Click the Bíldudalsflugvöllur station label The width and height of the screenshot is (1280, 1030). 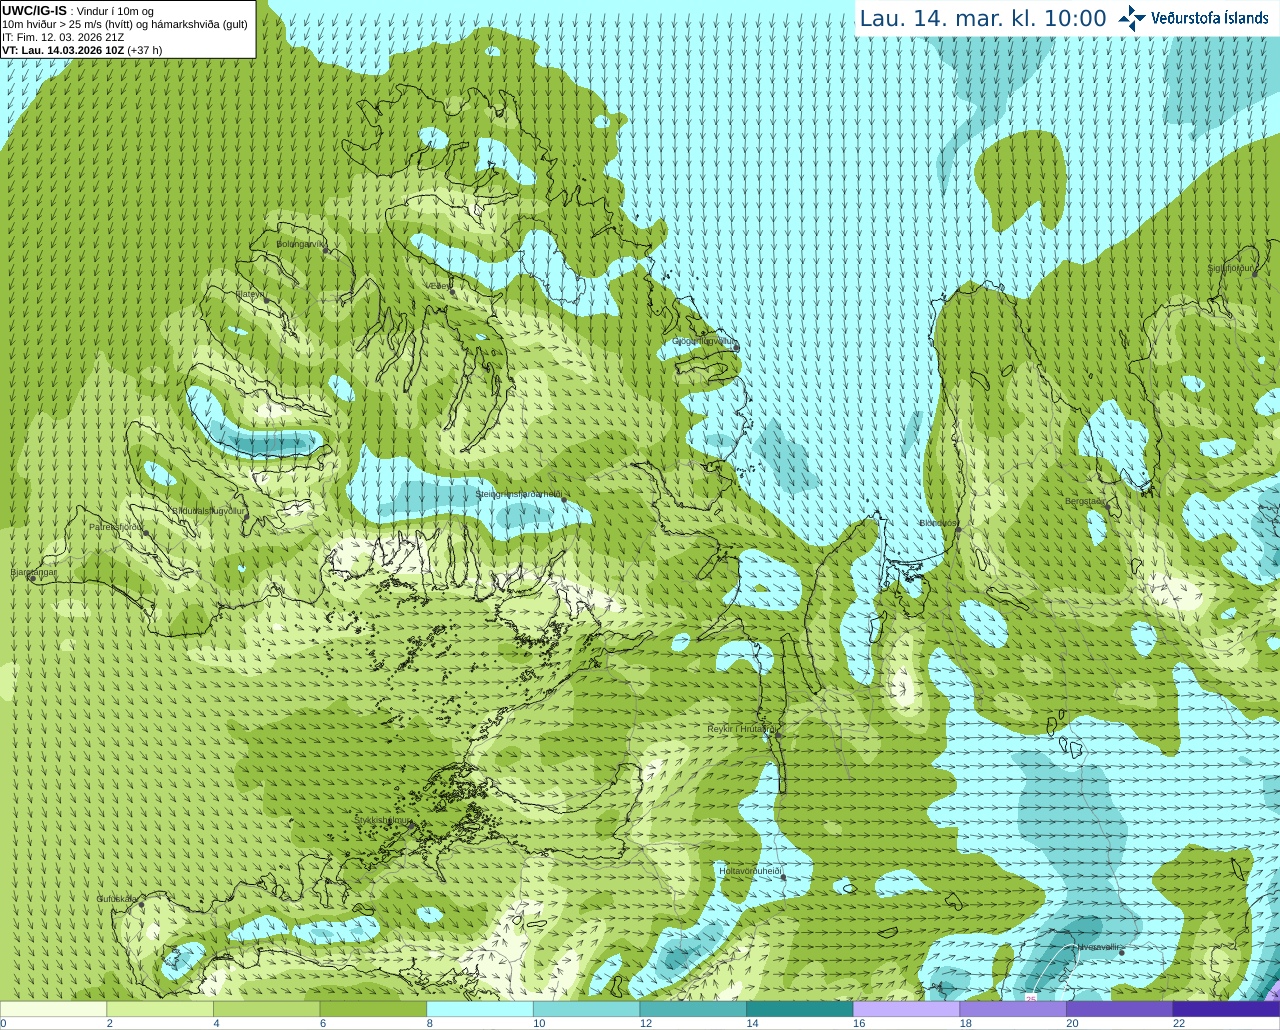click(x=209, y=510)
